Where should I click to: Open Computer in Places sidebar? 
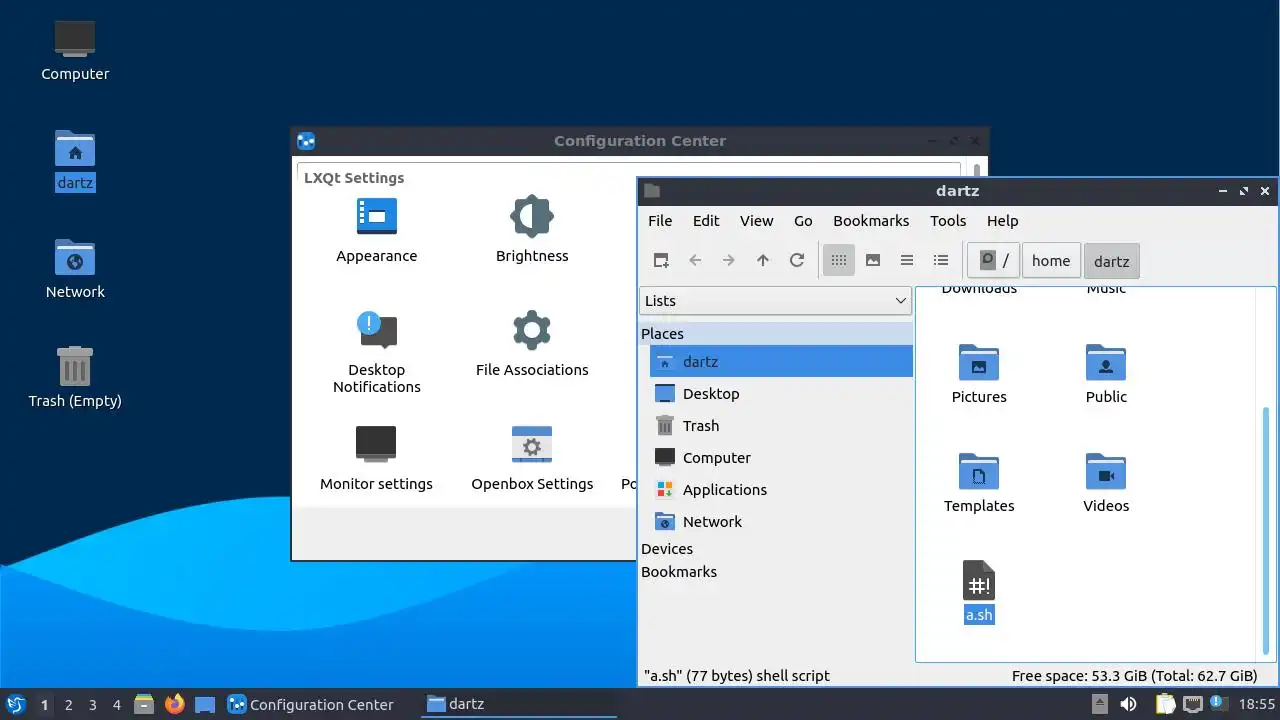(781, 457)
